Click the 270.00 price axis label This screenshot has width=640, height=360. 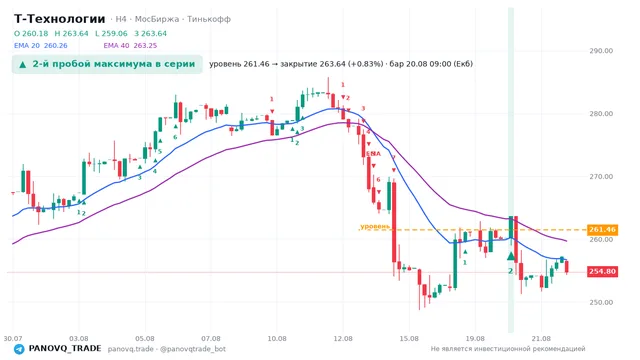click(601, 176)
